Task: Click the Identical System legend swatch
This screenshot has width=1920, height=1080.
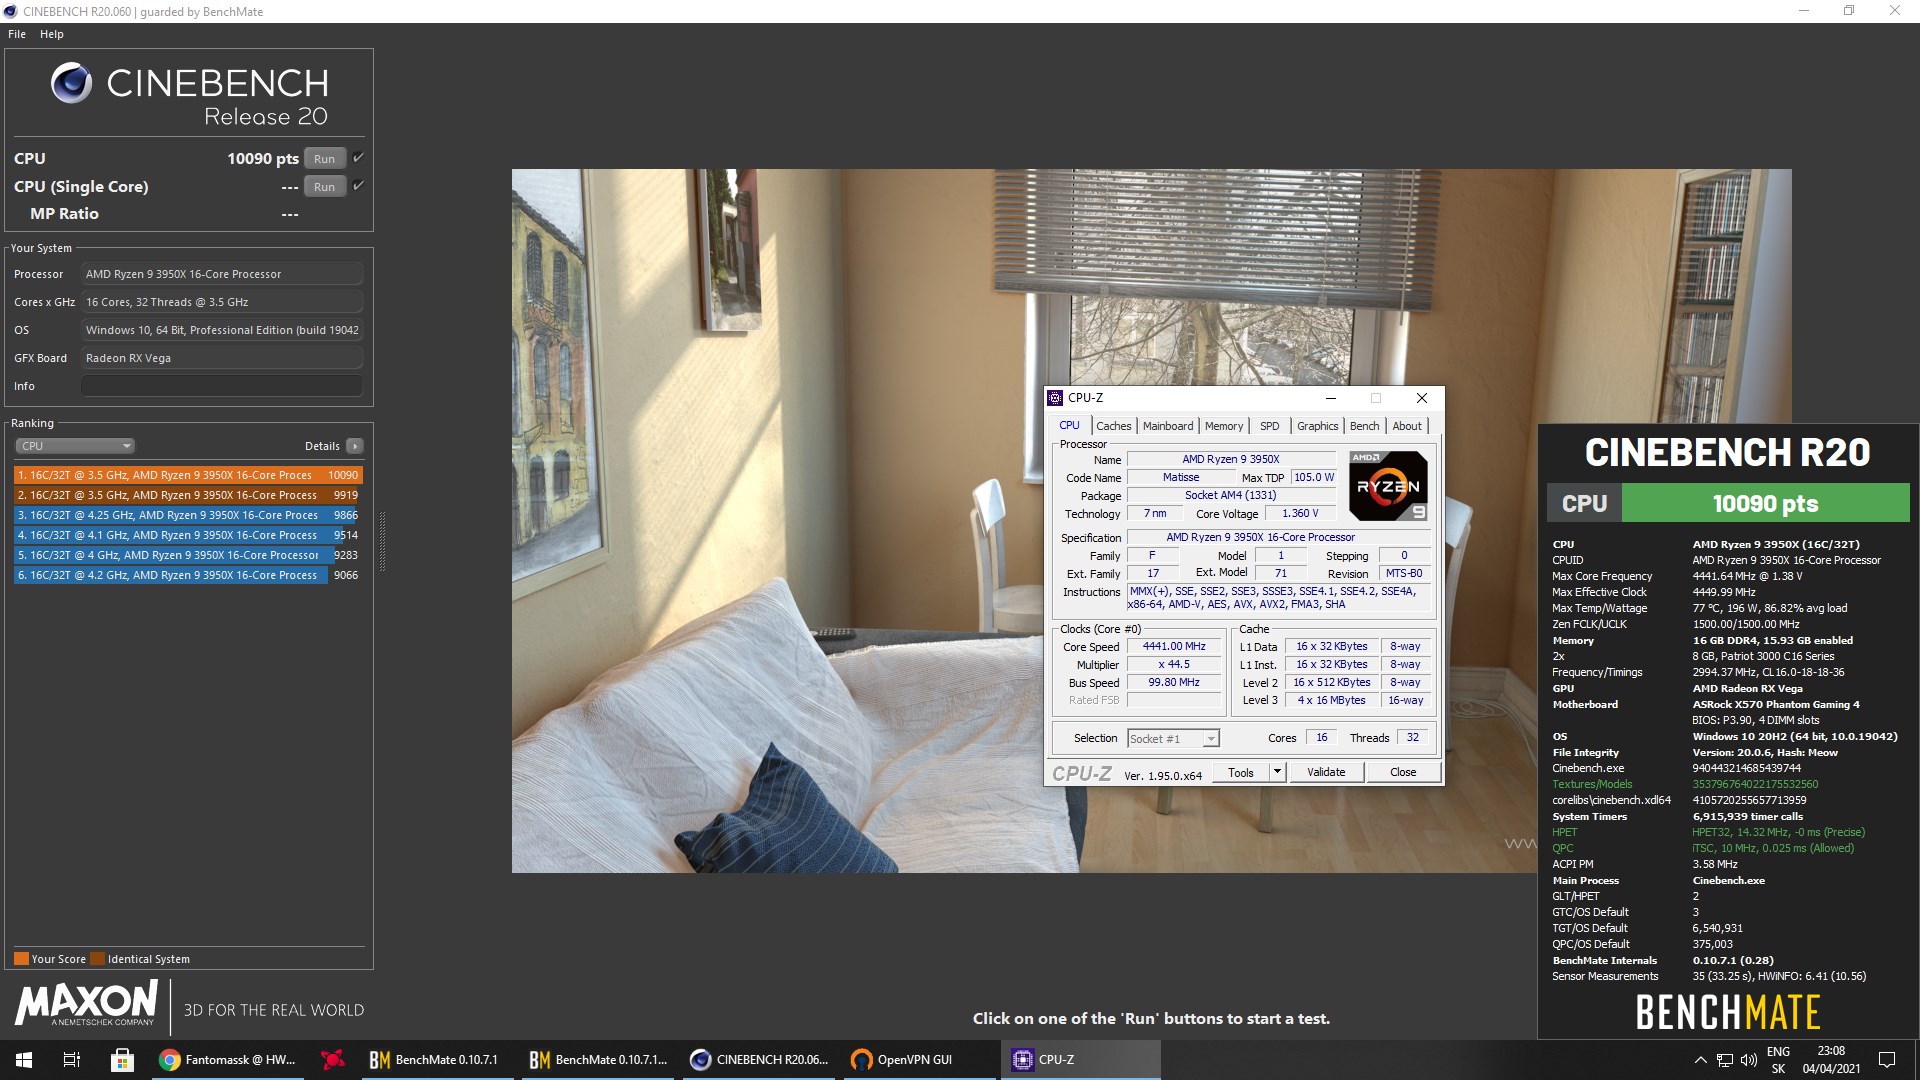Action: tap(97, 958)
